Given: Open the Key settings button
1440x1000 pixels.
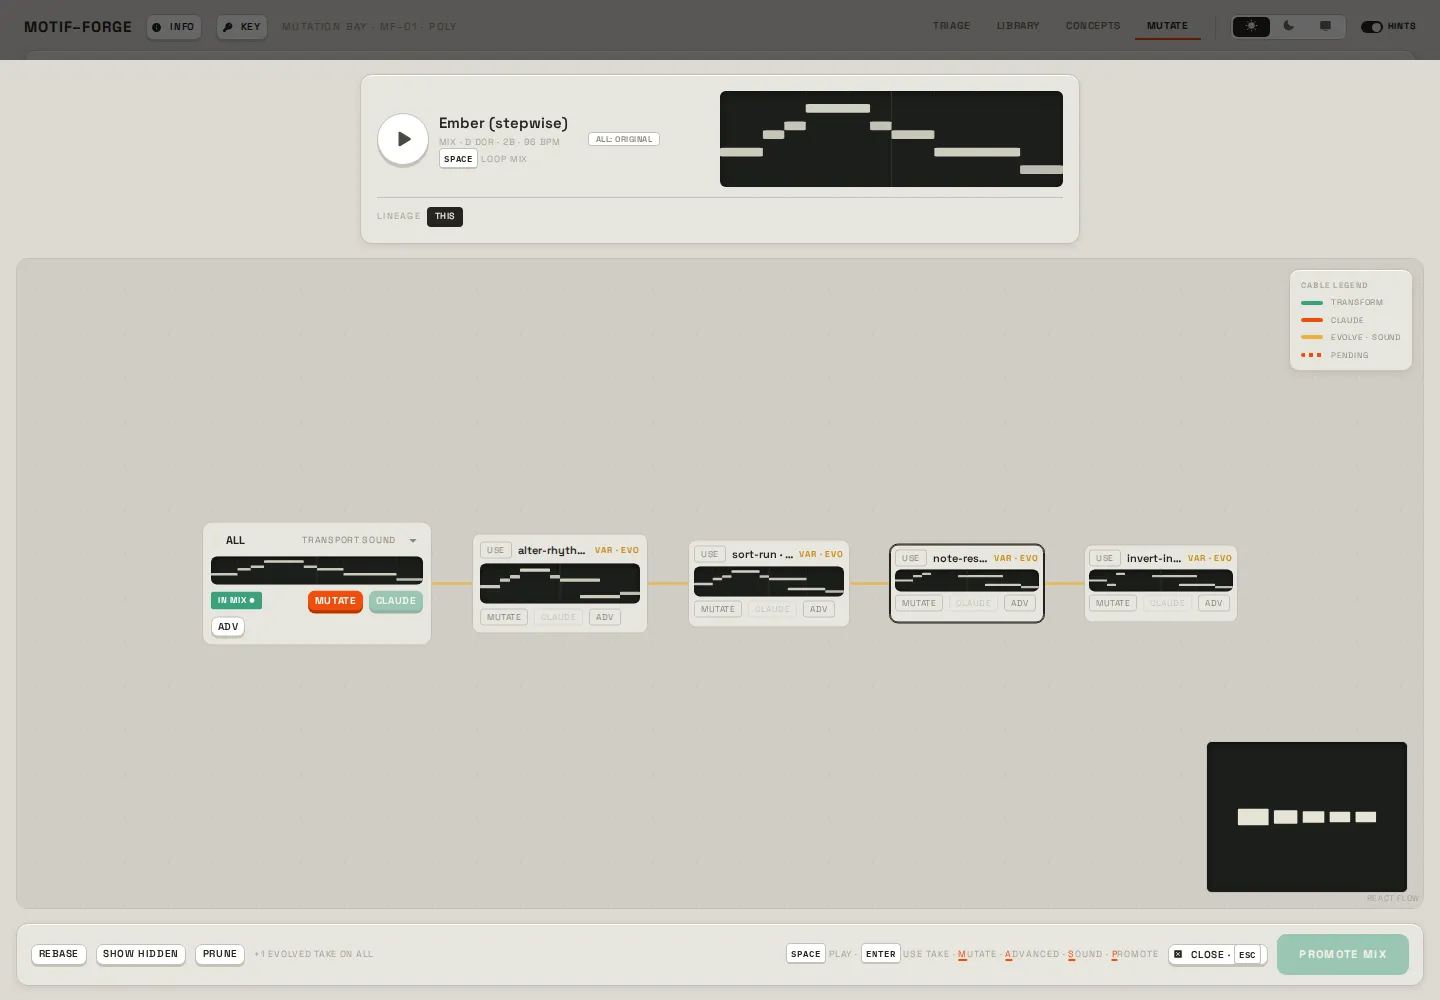Looking at the screenshot, I should [242, 27].
